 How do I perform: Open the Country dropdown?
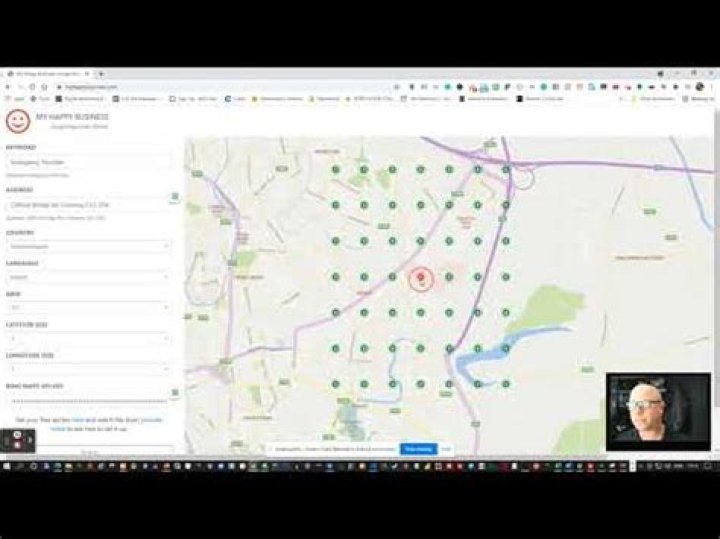(x=88, y=247)
